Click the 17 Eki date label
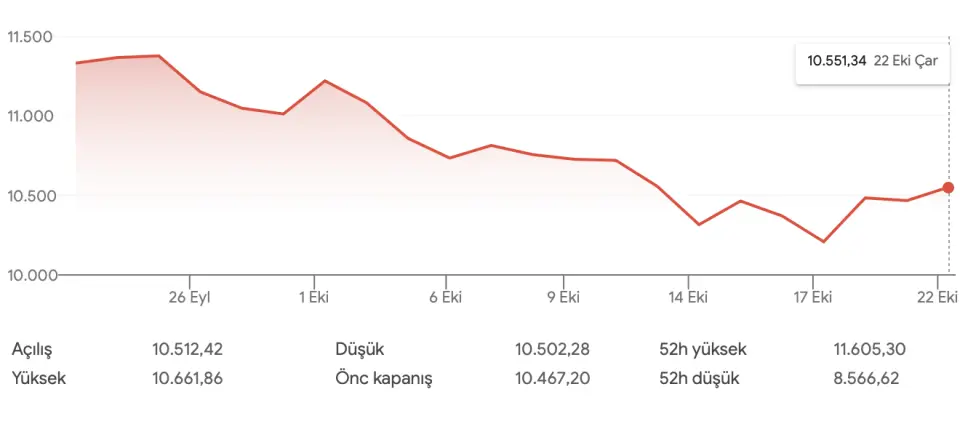This screenshot has width=960, height=448. tap(813, 296)
